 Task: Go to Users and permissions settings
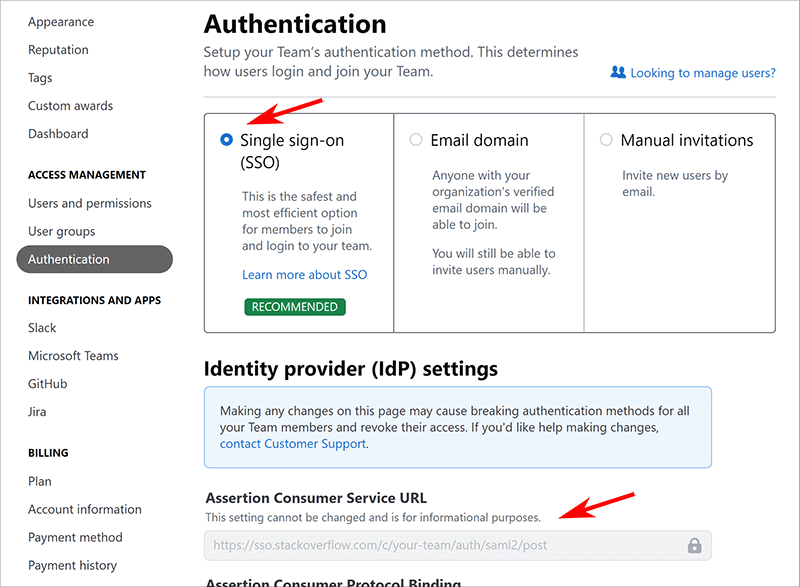(90, 203)
